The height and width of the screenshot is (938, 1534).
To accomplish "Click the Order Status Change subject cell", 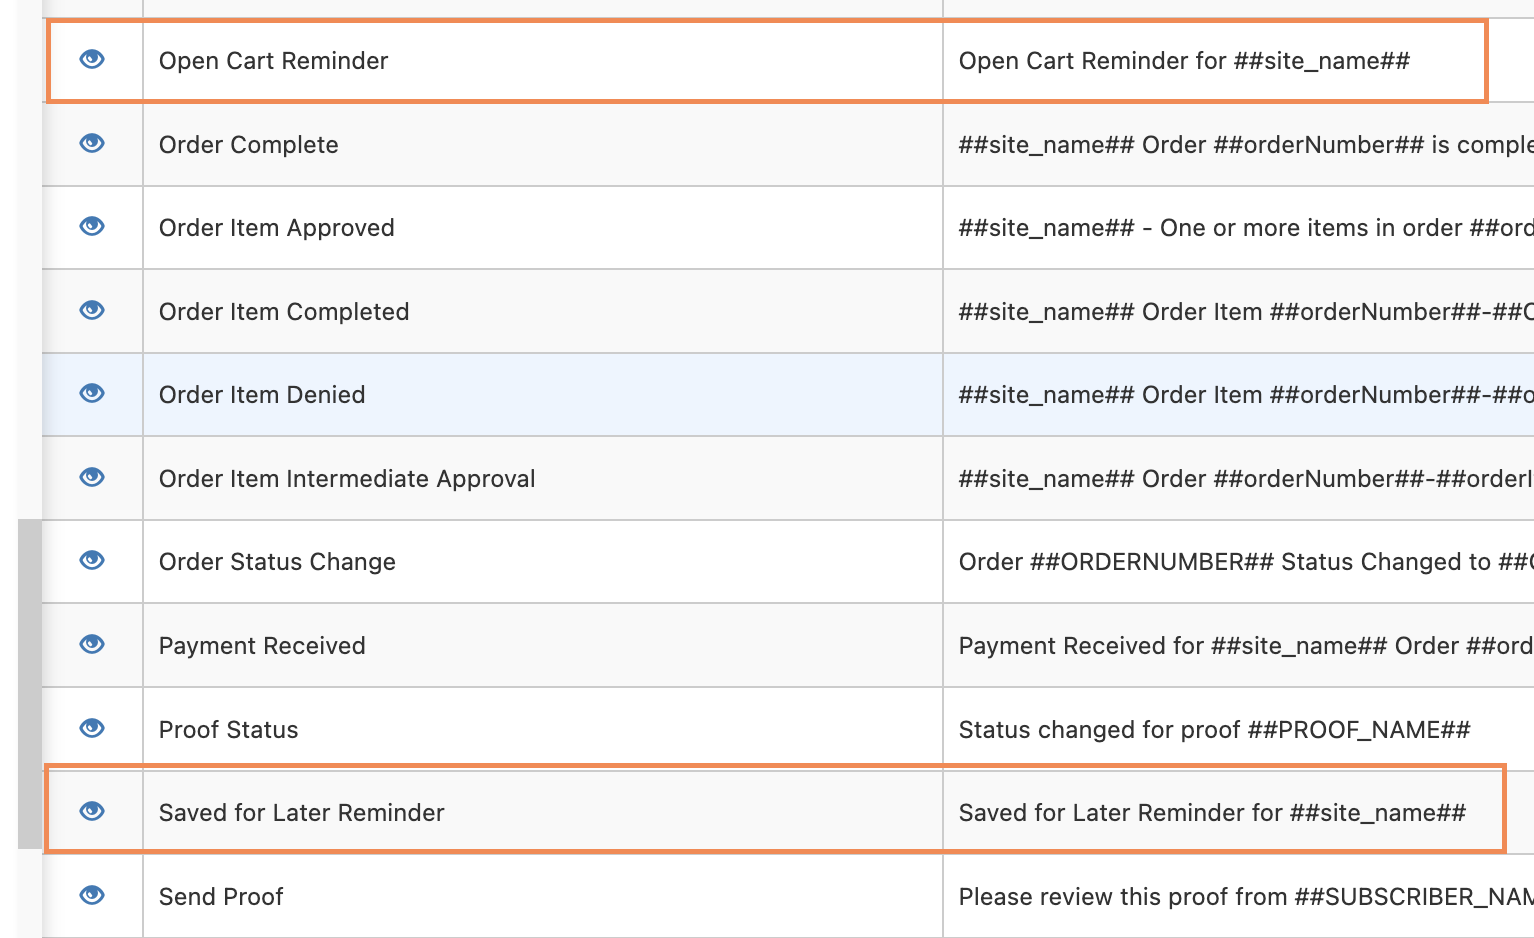I will pos(1238,562).
